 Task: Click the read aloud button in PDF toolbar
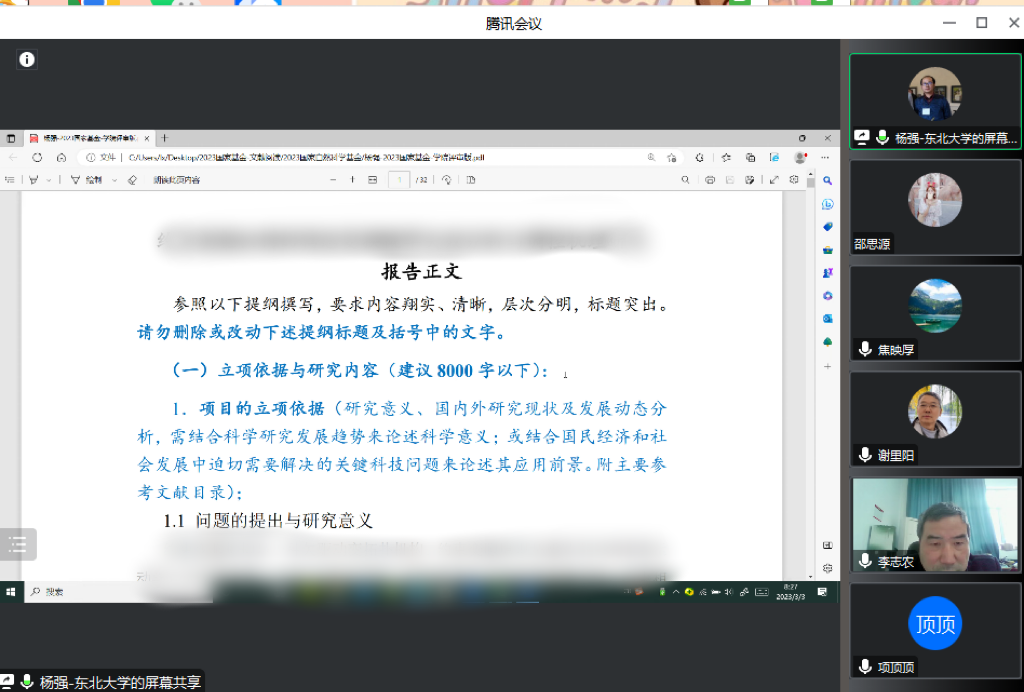pos(176,180)
